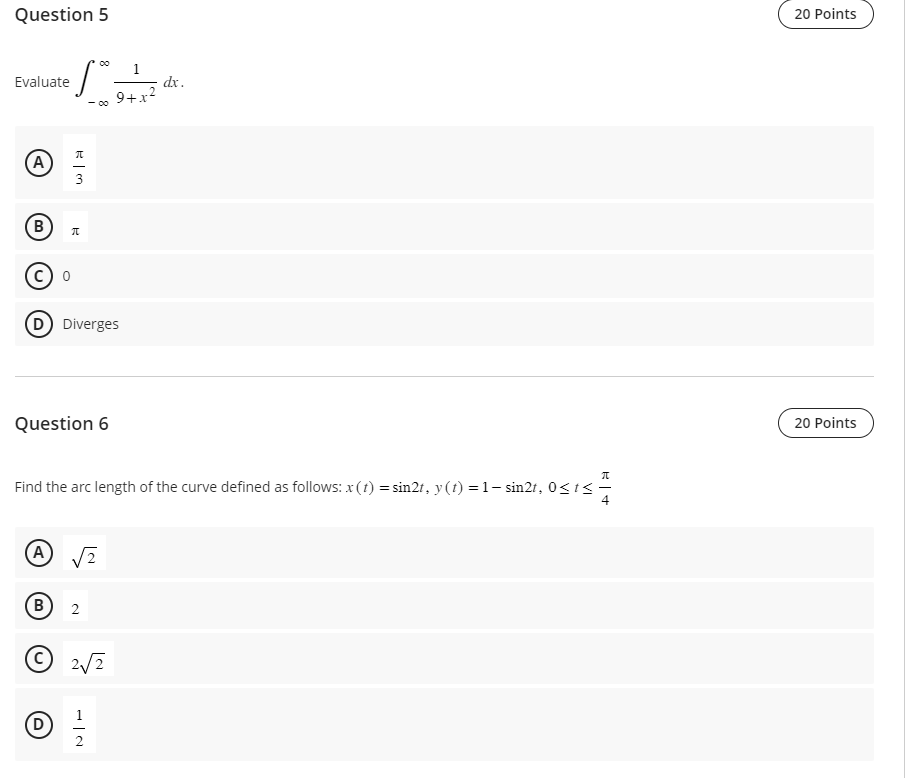Click the Question 6 heading
Screen dimensions: 918x778
62,423
